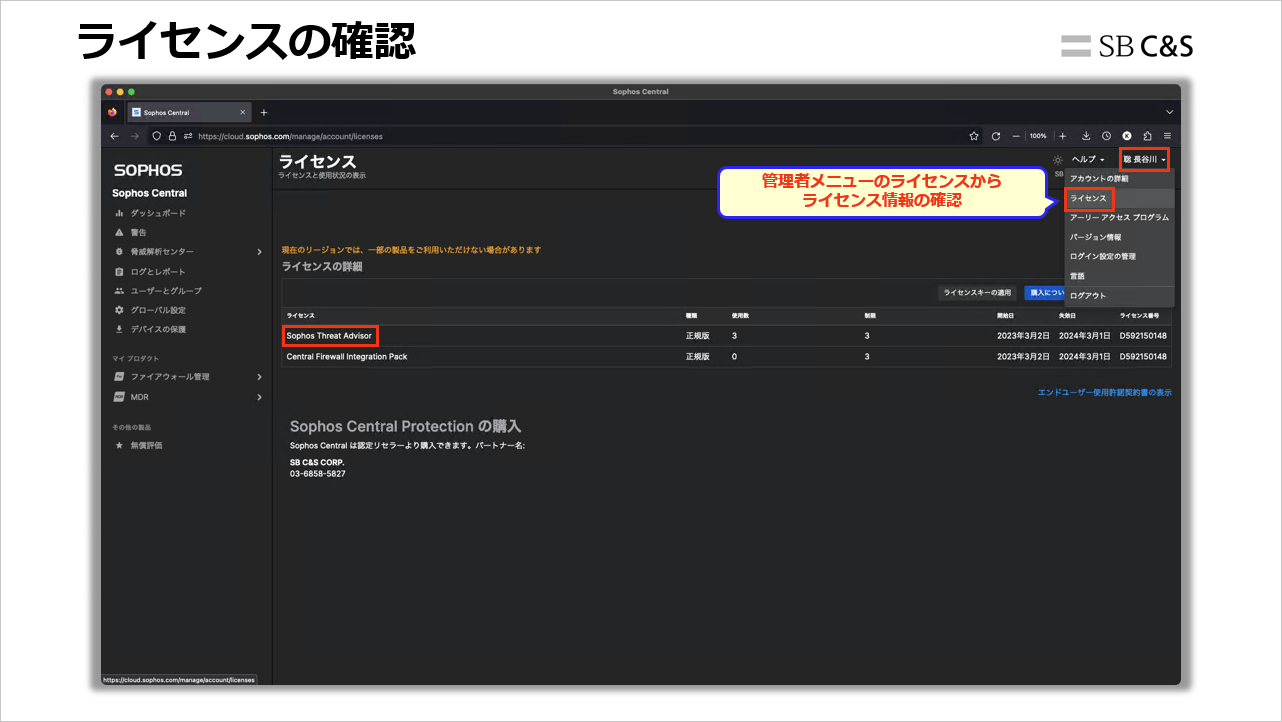Viewport: 1282px width, 722px height.
Task: Click the 使用数 column header
Action: pyautogui.click(x=741, y=316)
